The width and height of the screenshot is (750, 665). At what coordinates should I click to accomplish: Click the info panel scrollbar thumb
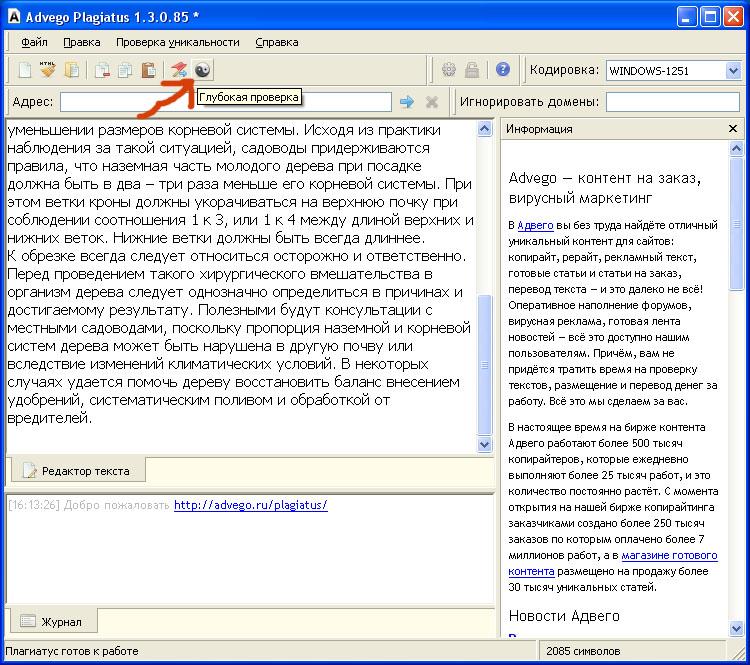(x=736, y=224)
